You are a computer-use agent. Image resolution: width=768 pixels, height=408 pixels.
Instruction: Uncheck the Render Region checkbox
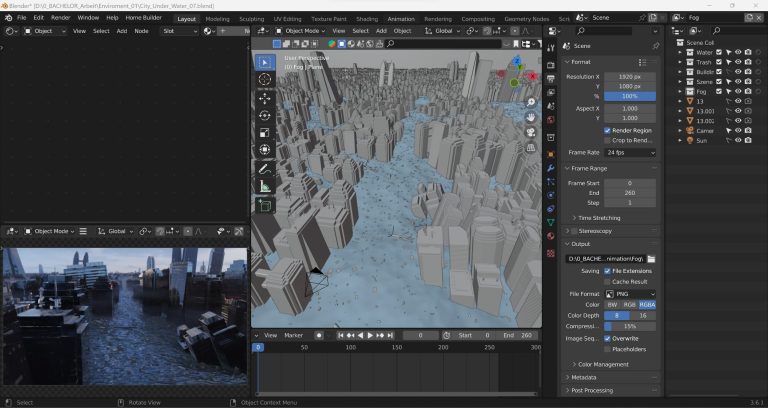[x=607, y=130]
